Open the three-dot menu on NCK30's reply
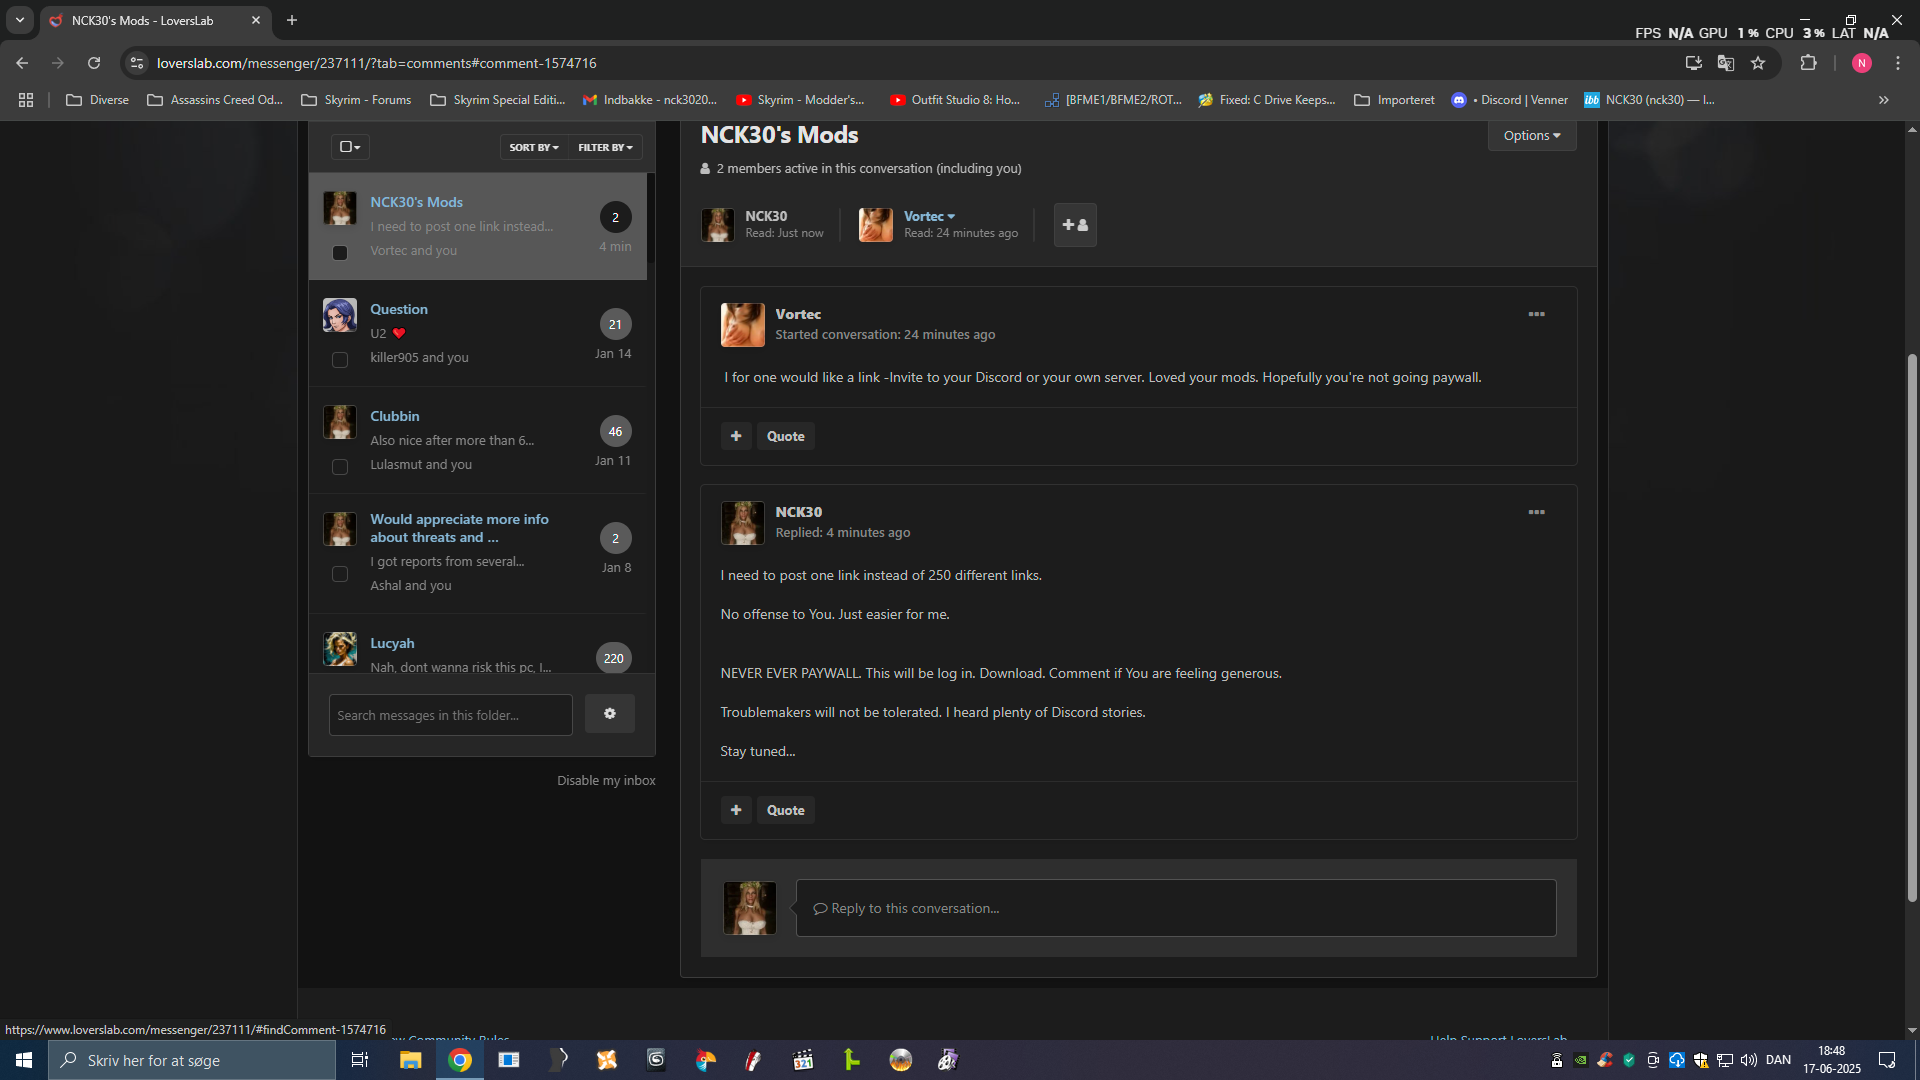Screen dimensions: 1920x1080 point(1536,512)
